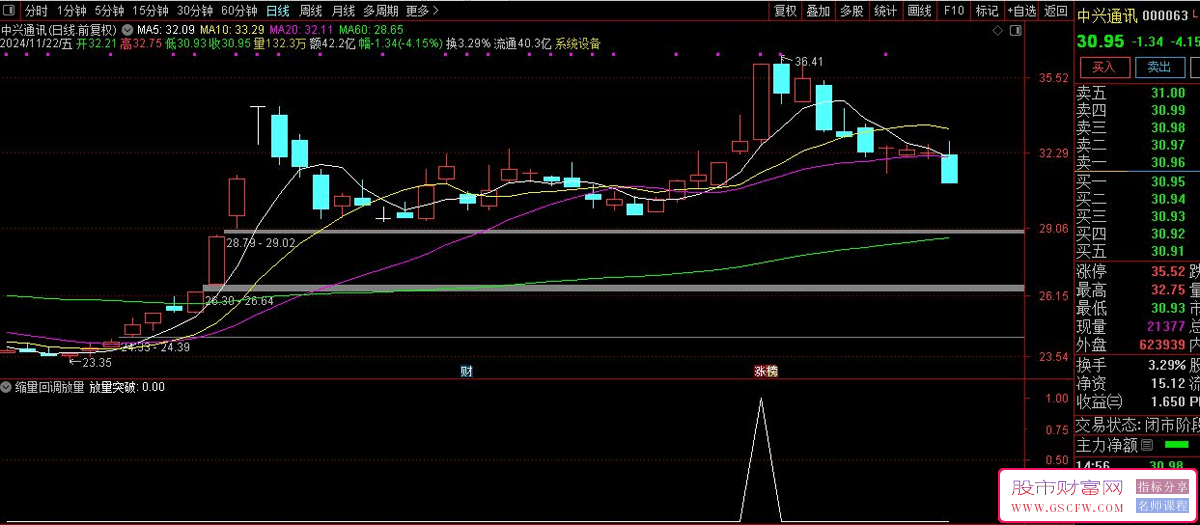Switch to the 月线 monthly chart
This screenshot has height=525, width=1200.
click(342, 11)
